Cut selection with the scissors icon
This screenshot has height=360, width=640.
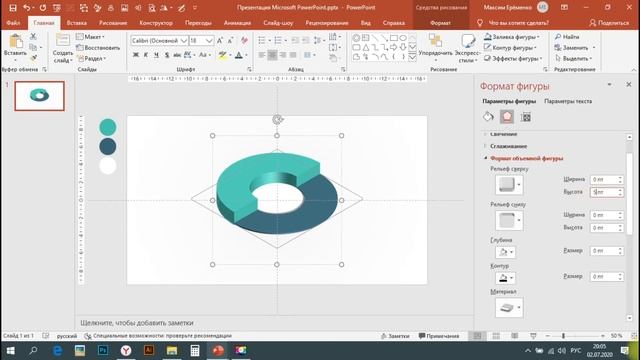click(33, 36)
